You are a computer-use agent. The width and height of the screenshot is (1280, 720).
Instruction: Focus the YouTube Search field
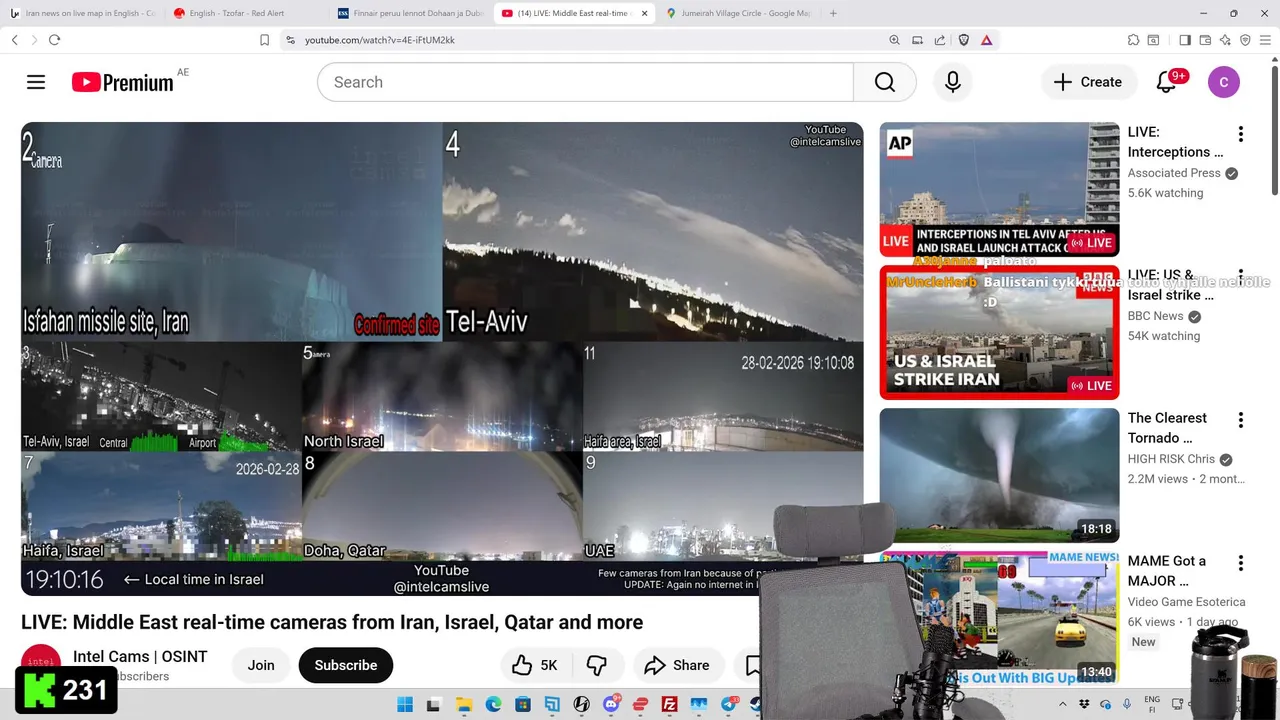coord(585,82)
